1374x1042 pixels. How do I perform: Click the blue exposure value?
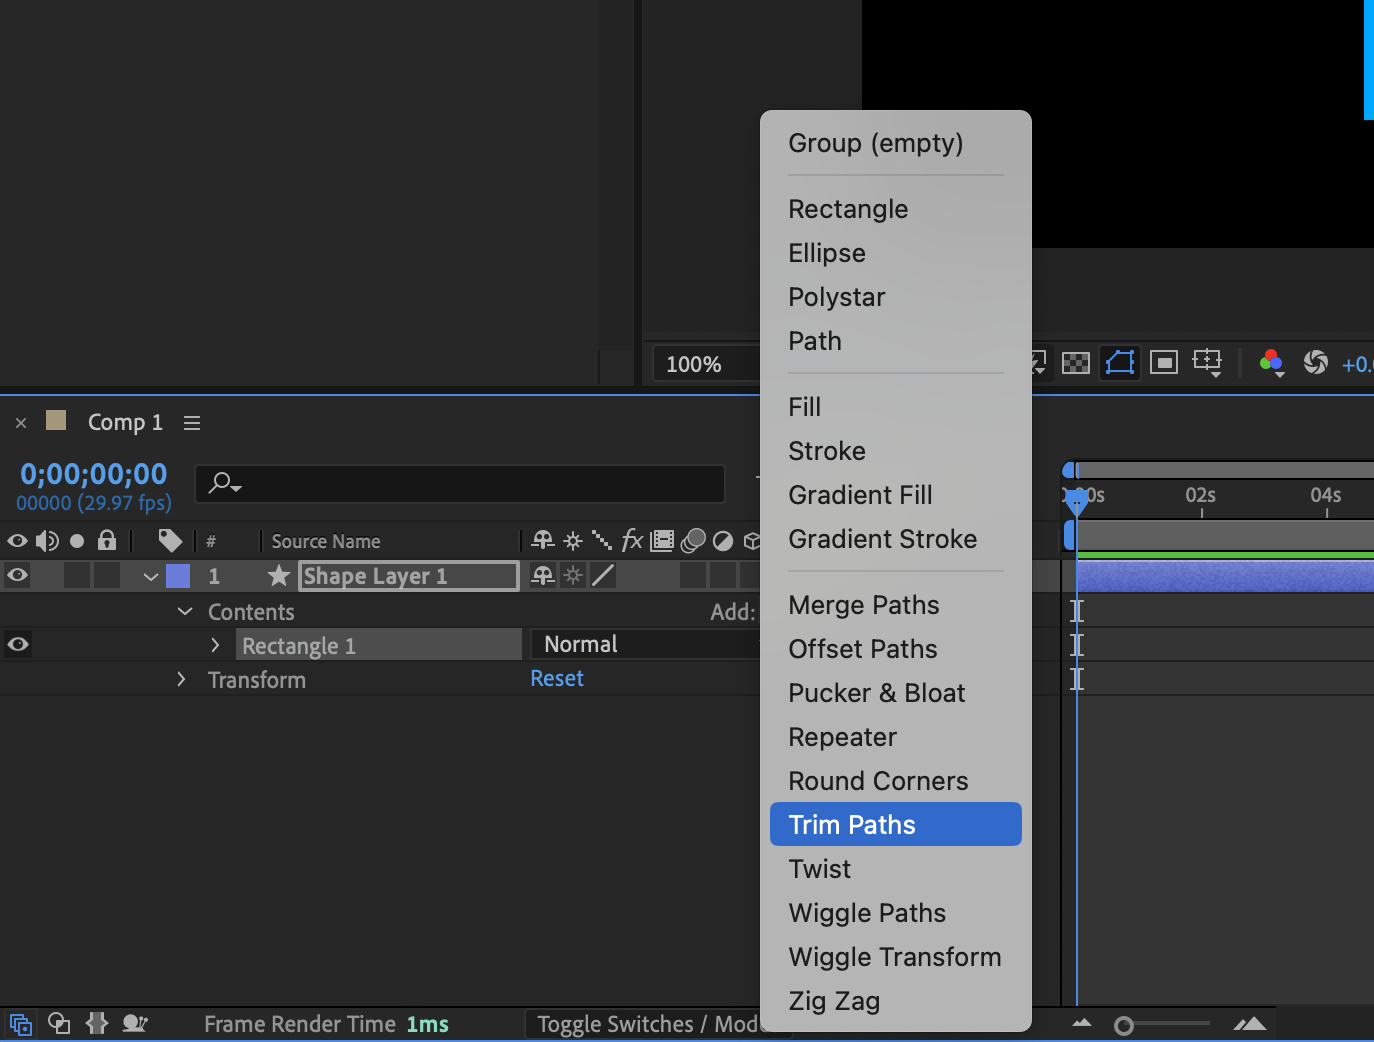pyautogui.click(x=1357, y=365)
